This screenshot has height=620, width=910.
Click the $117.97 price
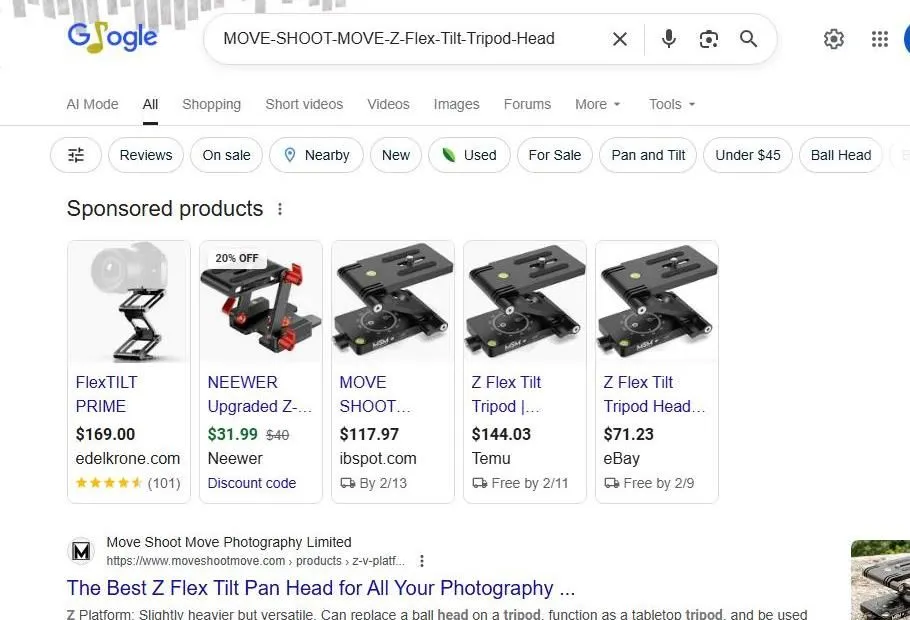pyautogui.click(x=369, y=434)
